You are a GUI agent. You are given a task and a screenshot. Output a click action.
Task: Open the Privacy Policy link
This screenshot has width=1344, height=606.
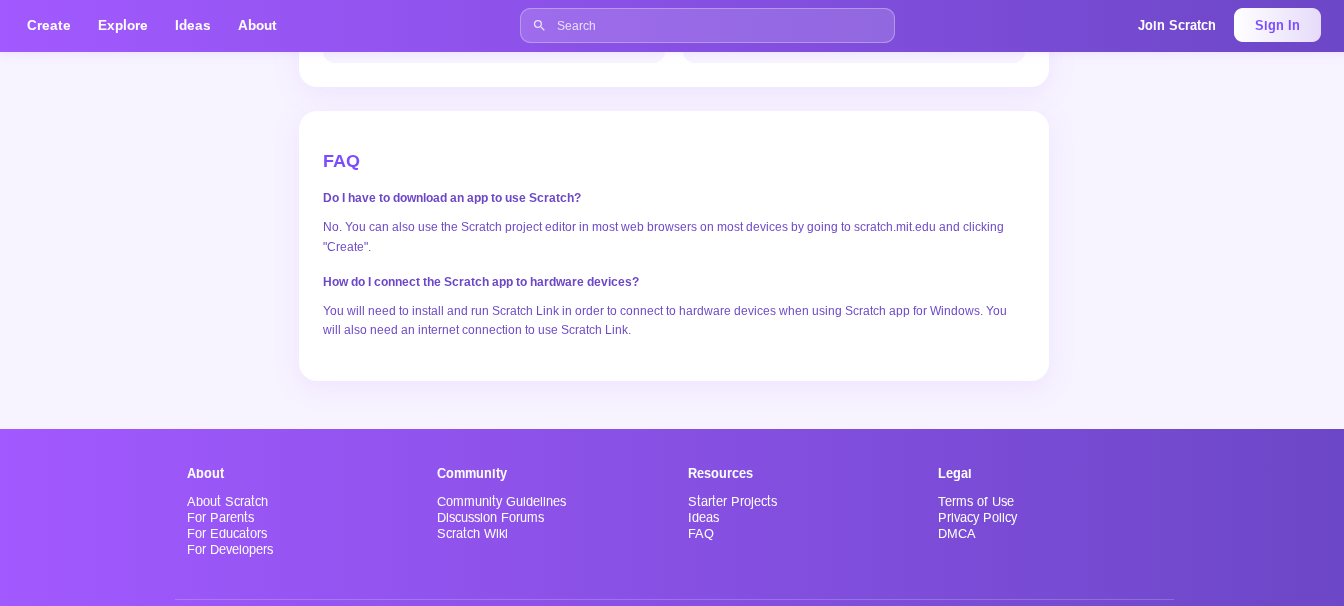(x=977, y=518)
